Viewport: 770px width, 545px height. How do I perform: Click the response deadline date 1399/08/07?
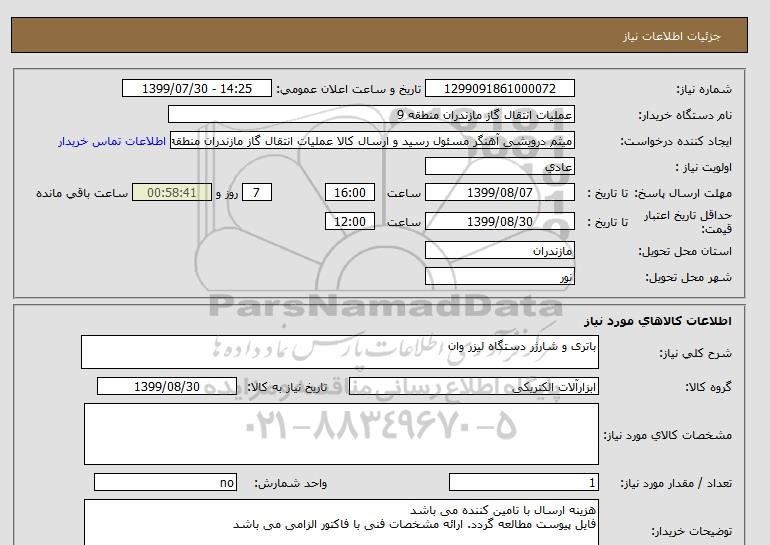[499, 192]
